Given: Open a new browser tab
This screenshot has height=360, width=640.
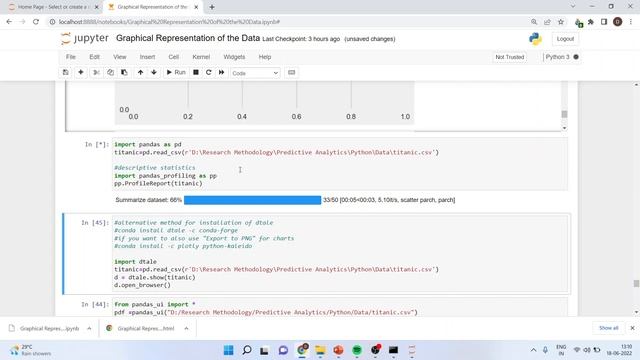Looking at the screenshot, I should coord(212,7).
